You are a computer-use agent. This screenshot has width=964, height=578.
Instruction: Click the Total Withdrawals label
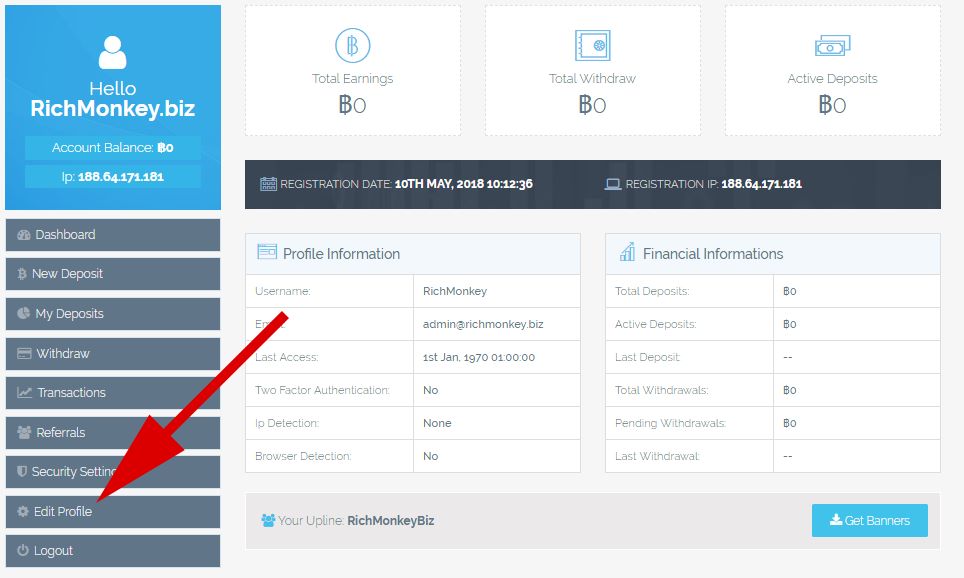pos(662,390)
